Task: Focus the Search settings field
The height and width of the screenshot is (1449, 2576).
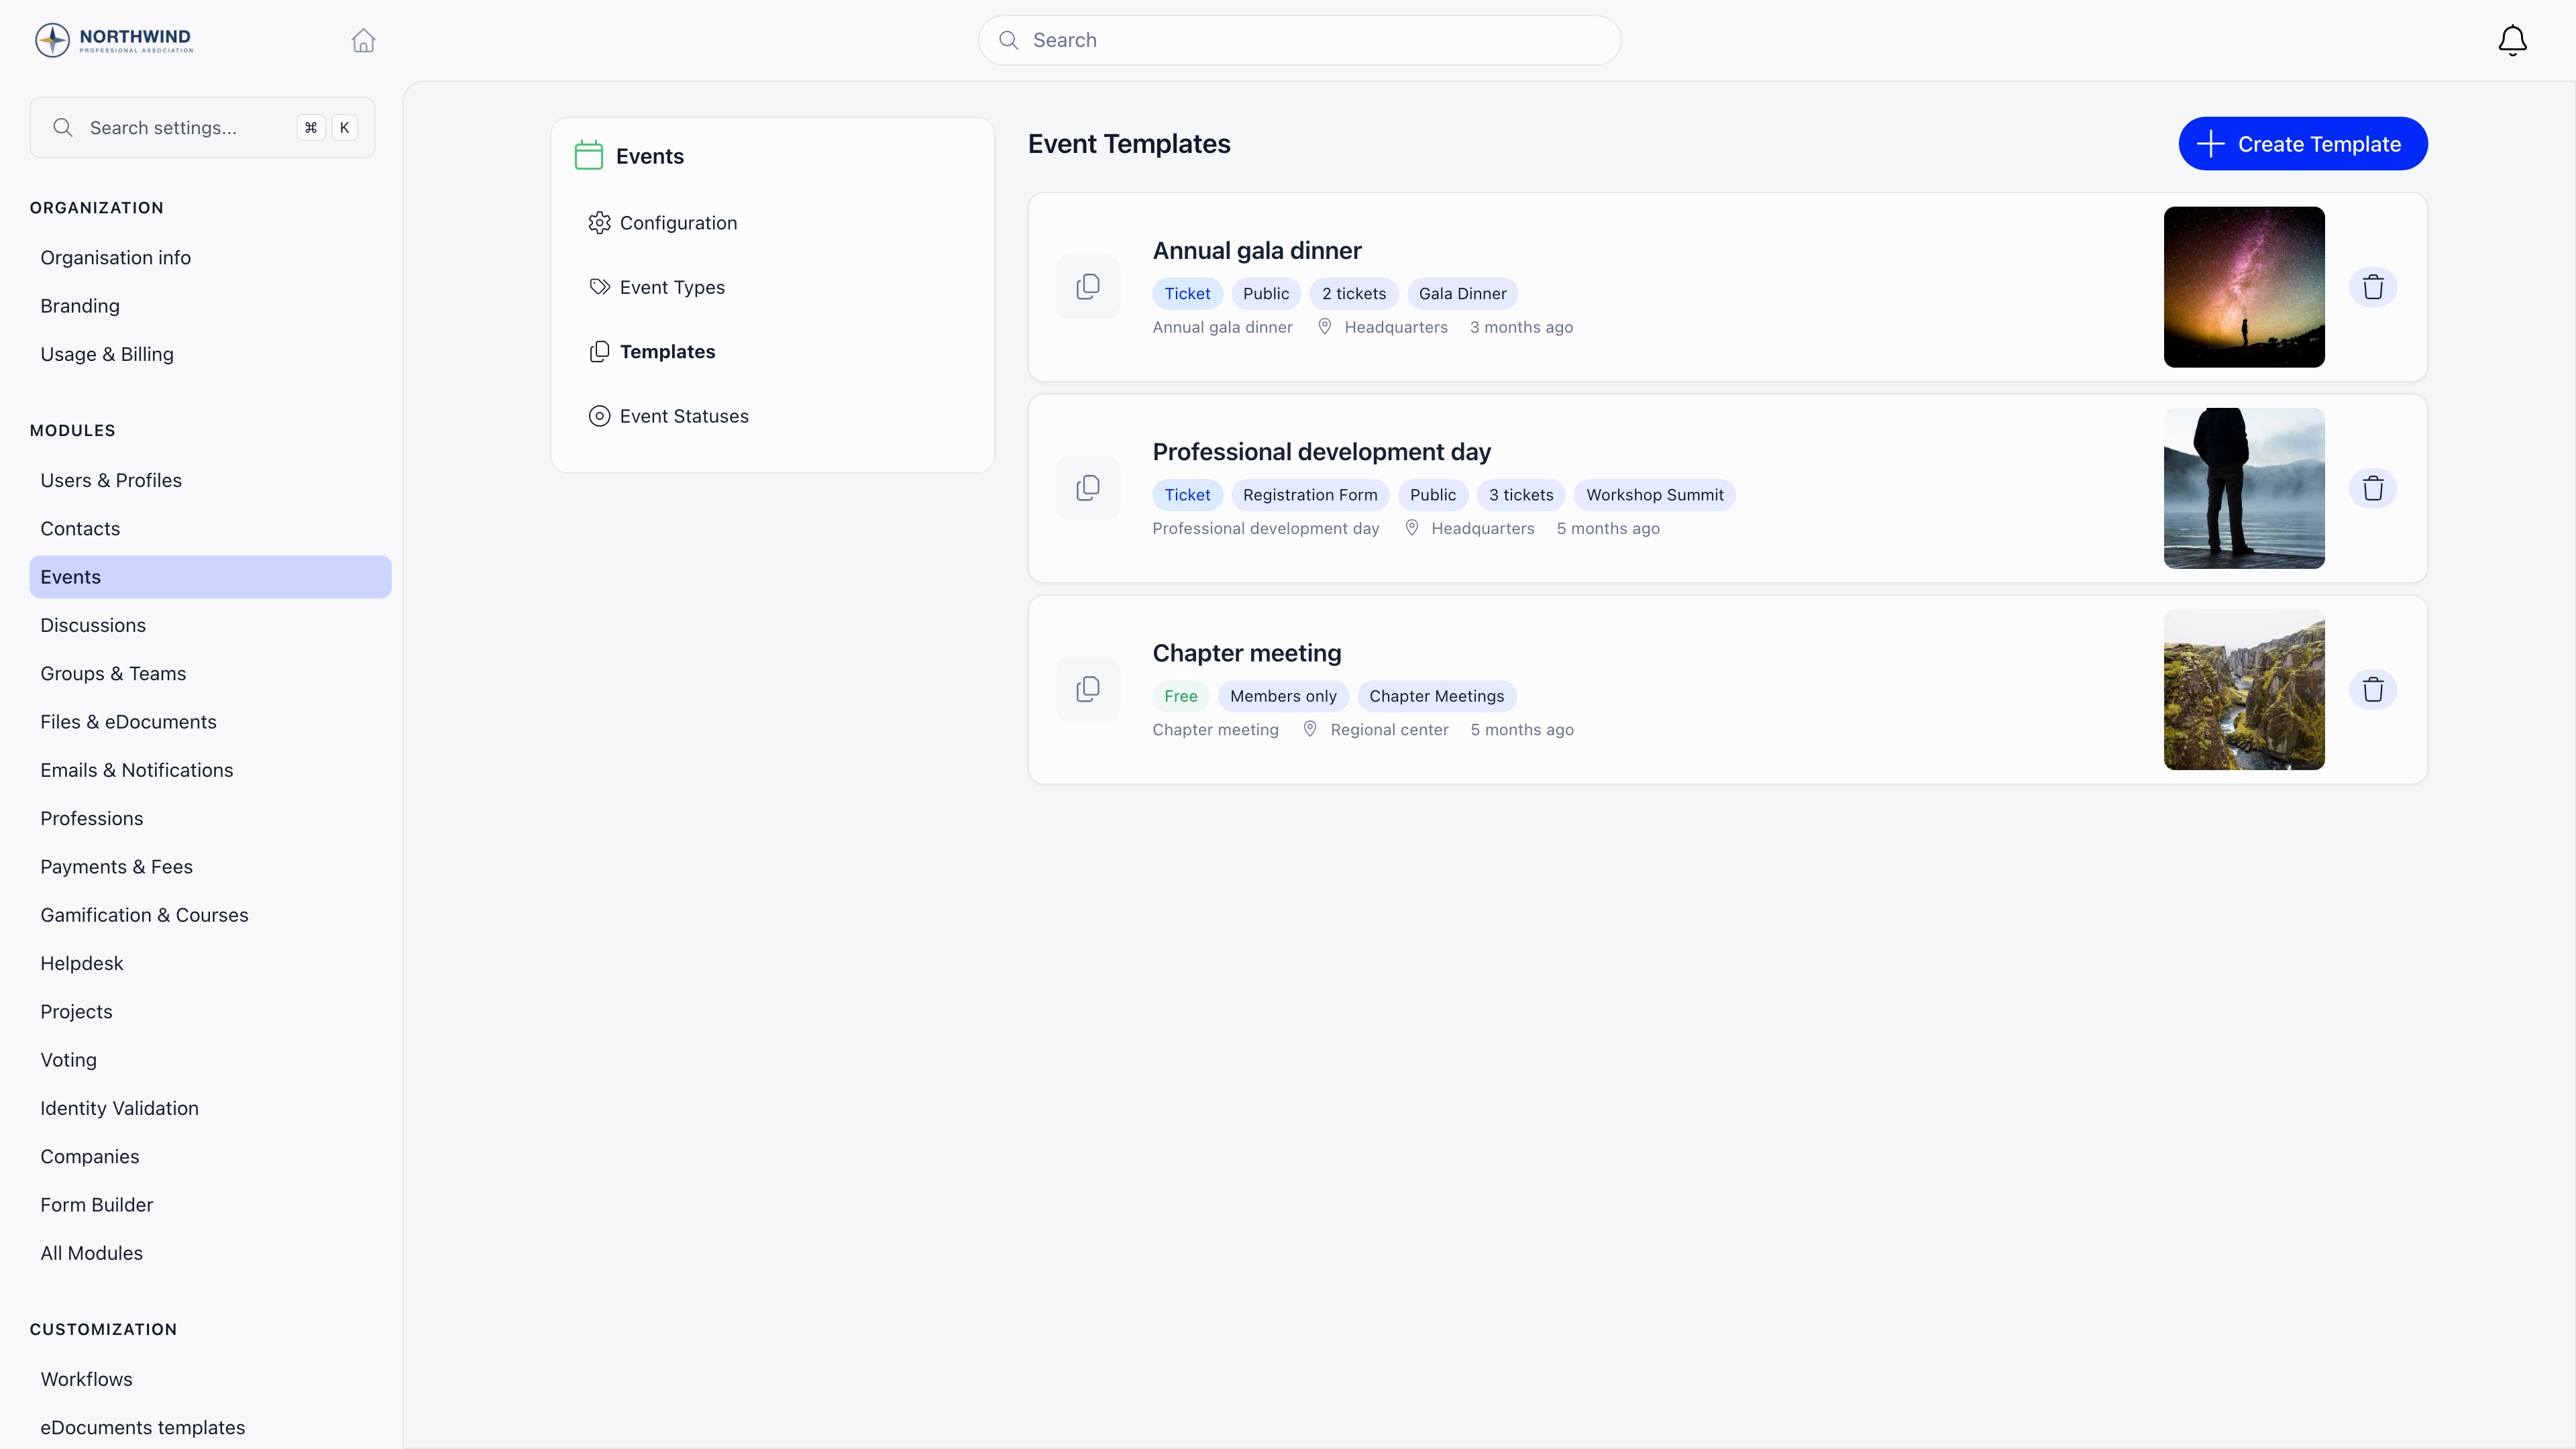Action: point(202,127)
